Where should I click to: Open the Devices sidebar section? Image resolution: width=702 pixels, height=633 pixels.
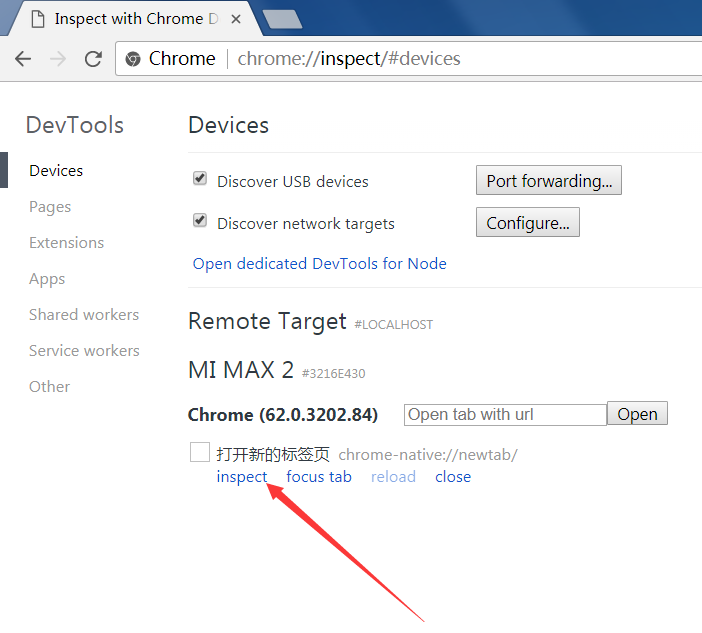click(56, 171)
